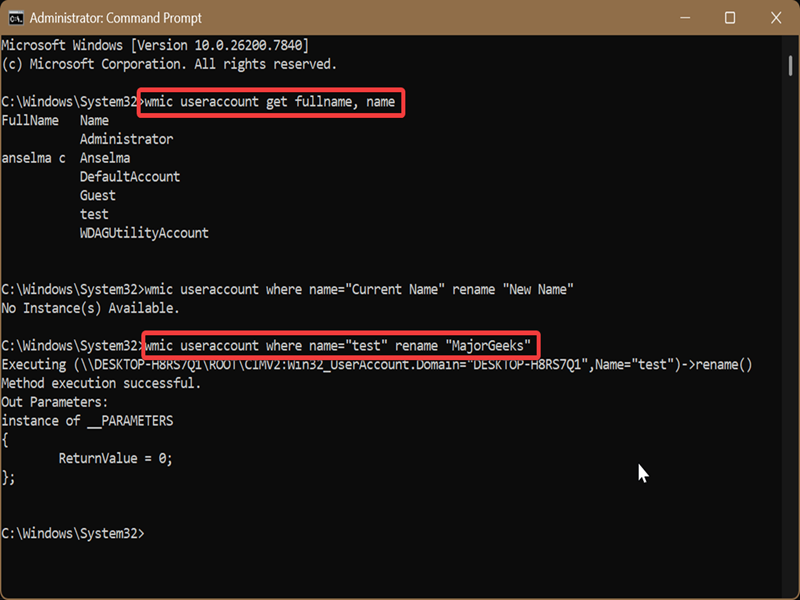Click the DefaultAccount row
This screenshot has width=800, height=600.
pos(130,177)
